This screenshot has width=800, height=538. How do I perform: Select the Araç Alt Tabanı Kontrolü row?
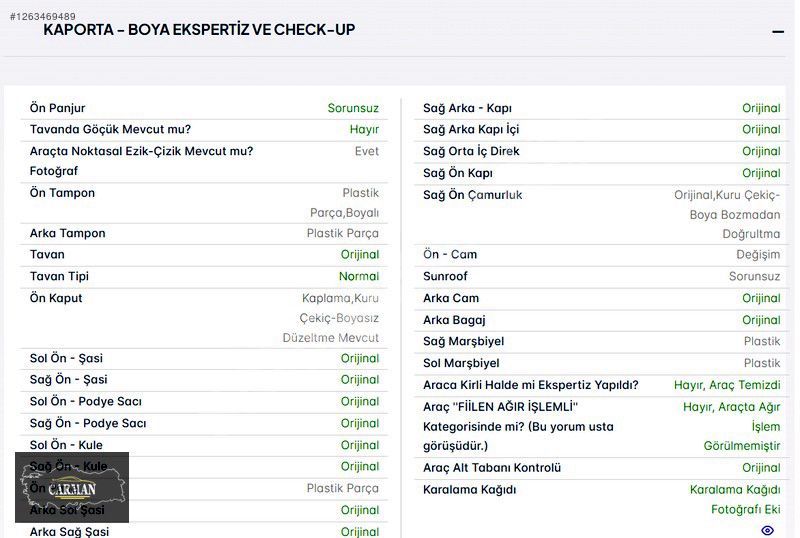point(492,467)
